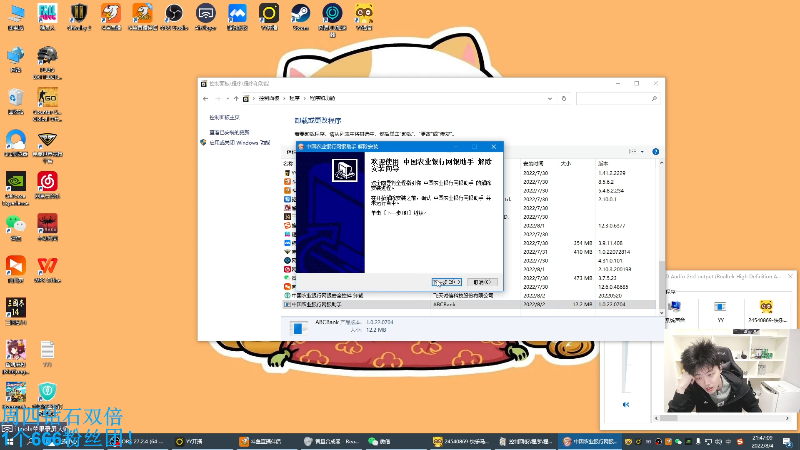Click the 410 MB size cell

tap(583, 252)
